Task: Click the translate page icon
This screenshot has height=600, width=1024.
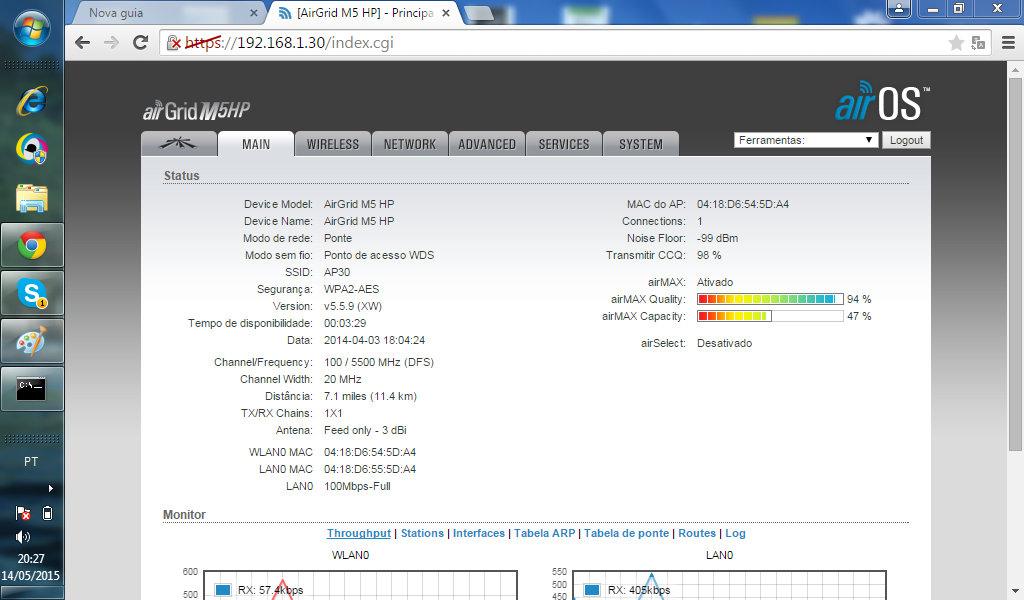Action: click(x=978, y=43)
